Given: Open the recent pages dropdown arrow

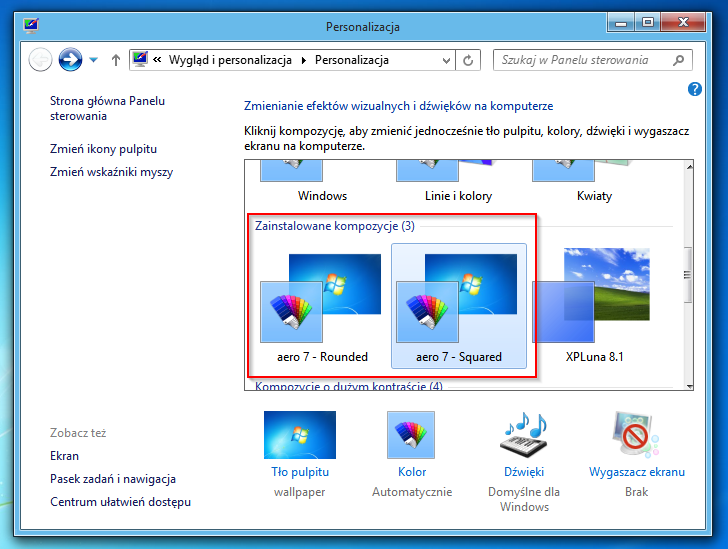Looking at the screenshot, I should pos(94,60).
